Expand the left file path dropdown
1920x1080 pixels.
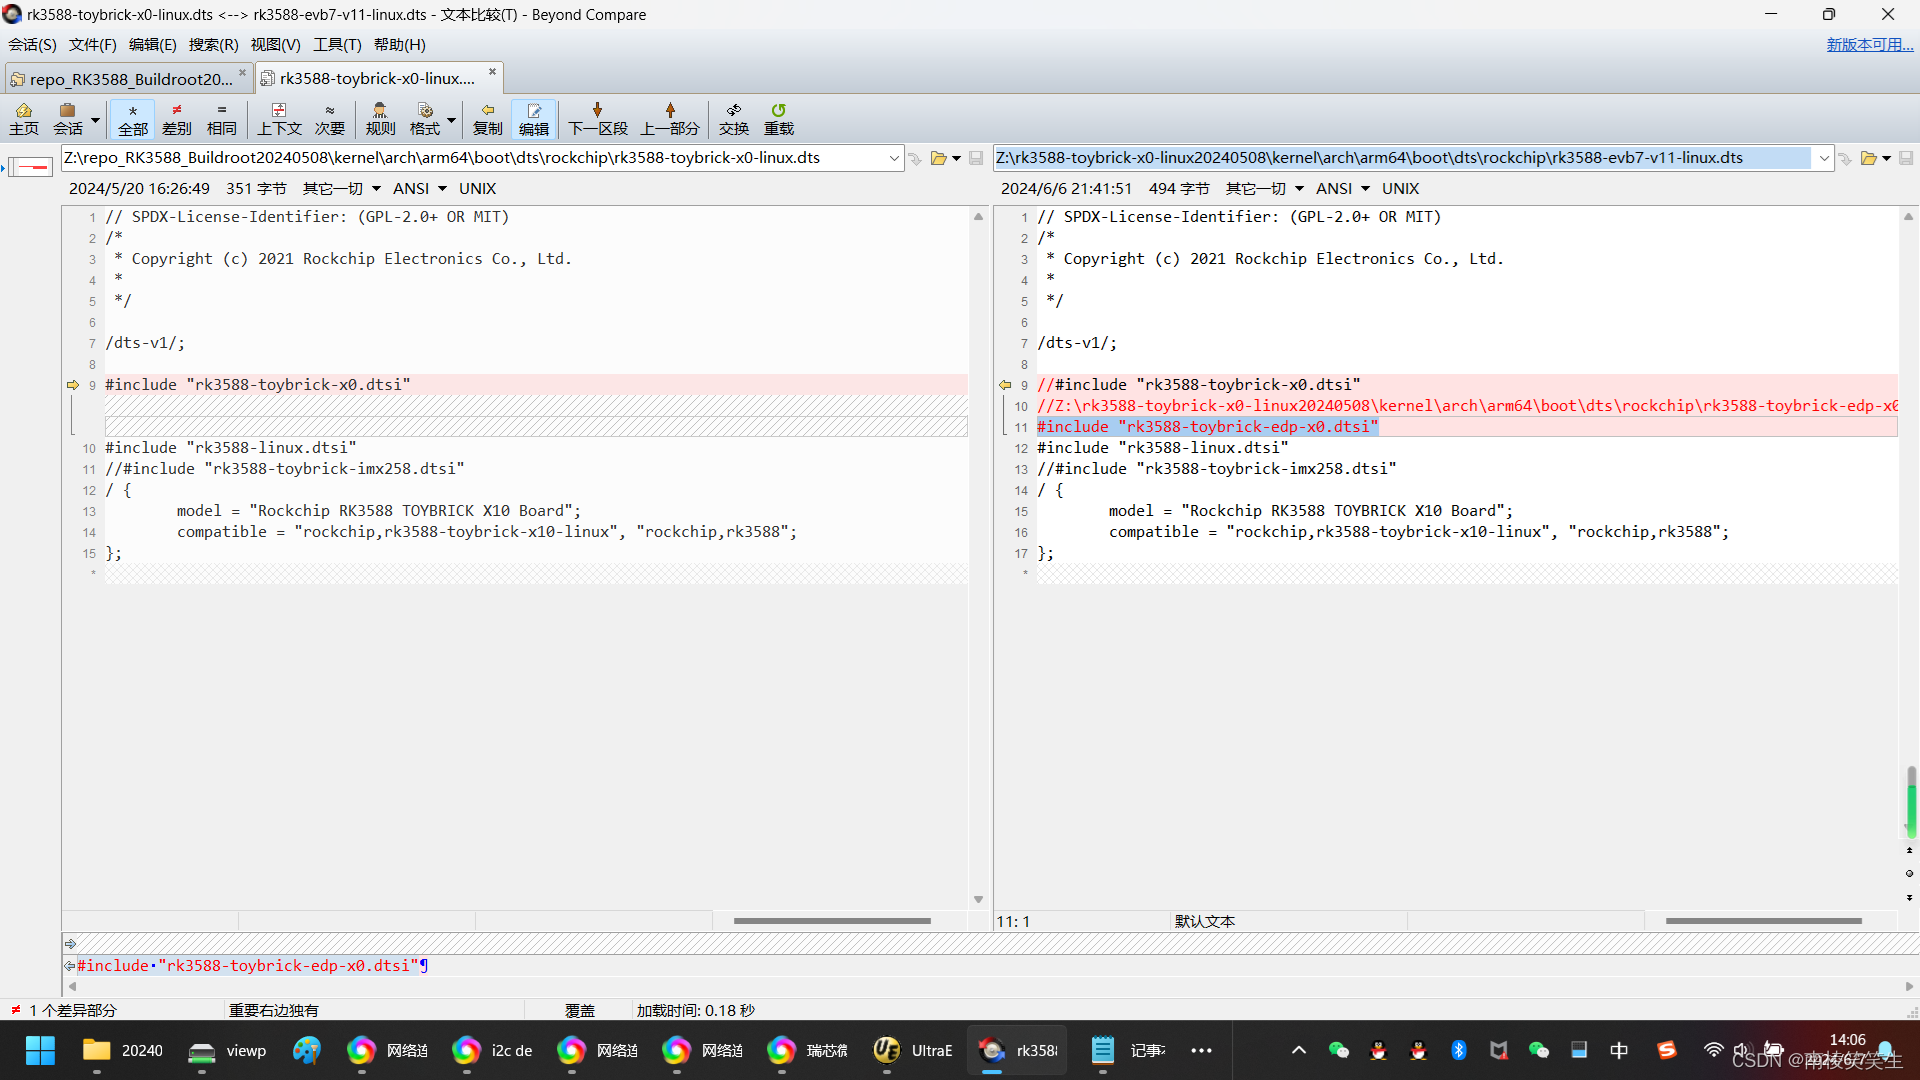coord(894,158)
